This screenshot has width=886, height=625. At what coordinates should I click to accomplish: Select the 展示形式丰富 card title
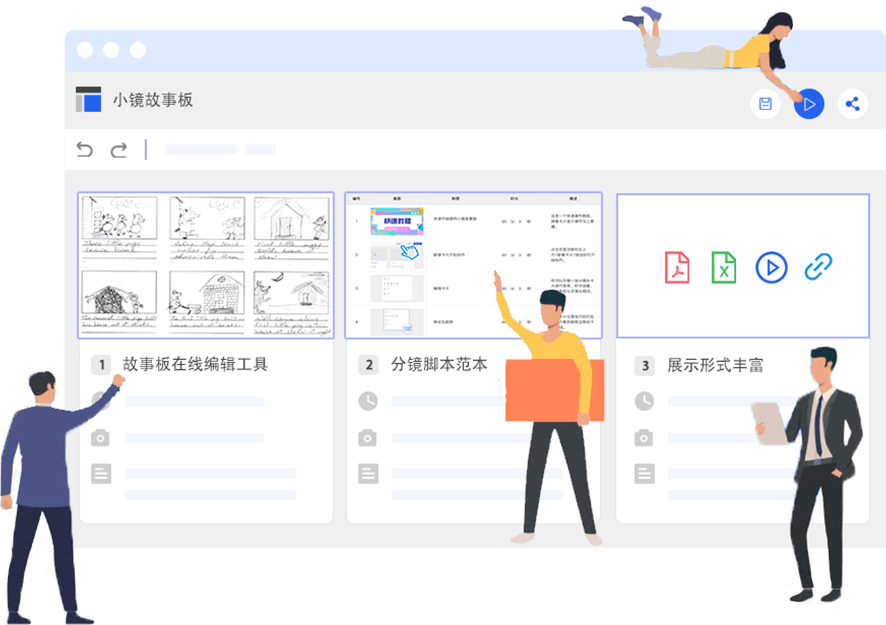[x=715, y=365]
